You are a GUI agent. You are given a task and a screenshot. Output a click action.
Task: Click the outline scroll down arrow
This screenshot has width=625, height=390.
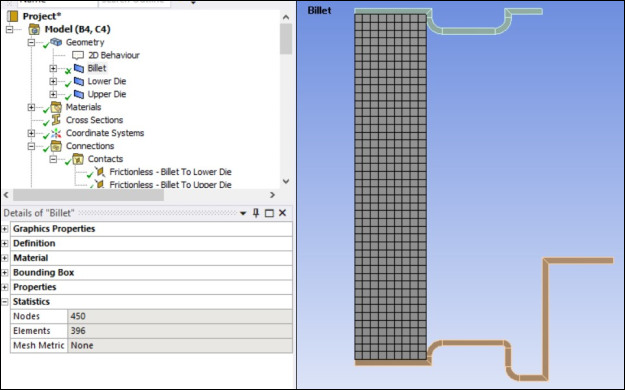coord(286,181)
